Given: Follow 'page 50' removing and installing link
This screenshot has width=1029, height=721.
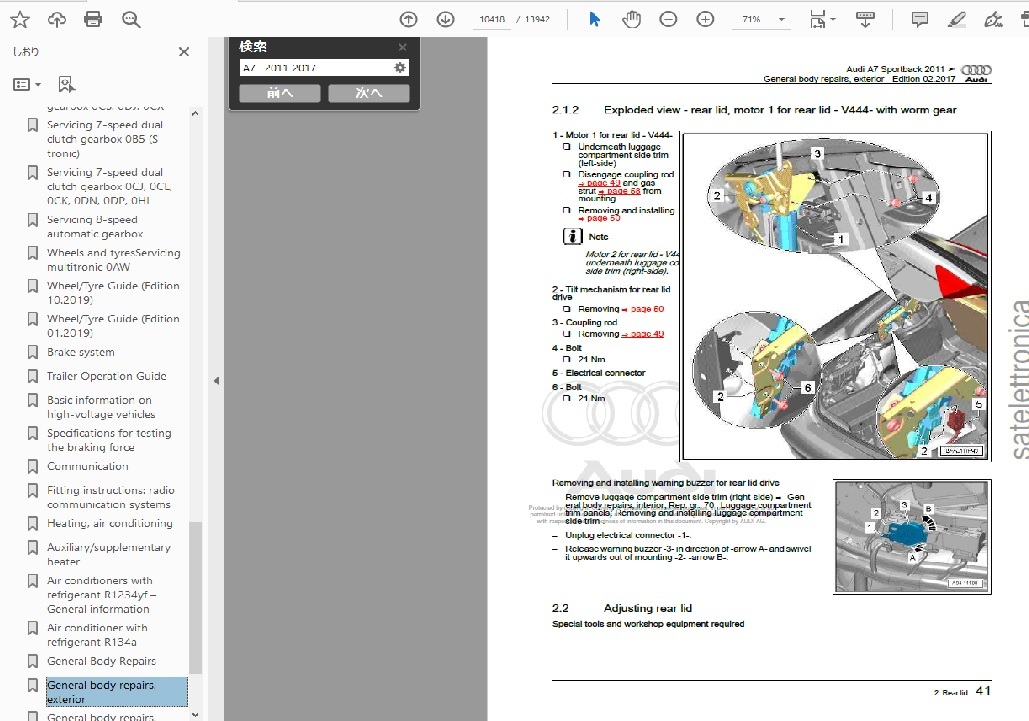Looking at the screenshot, I should click(599, 218).
